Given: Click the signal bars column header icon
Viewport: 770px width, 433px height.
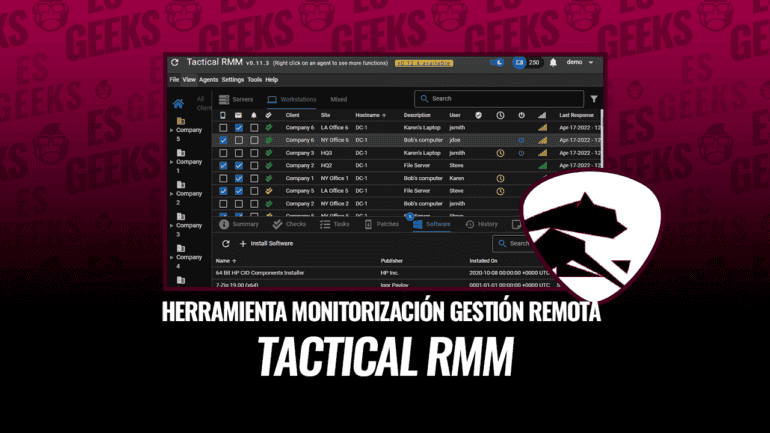Looking at the screenshot, I should coord(542,115).
